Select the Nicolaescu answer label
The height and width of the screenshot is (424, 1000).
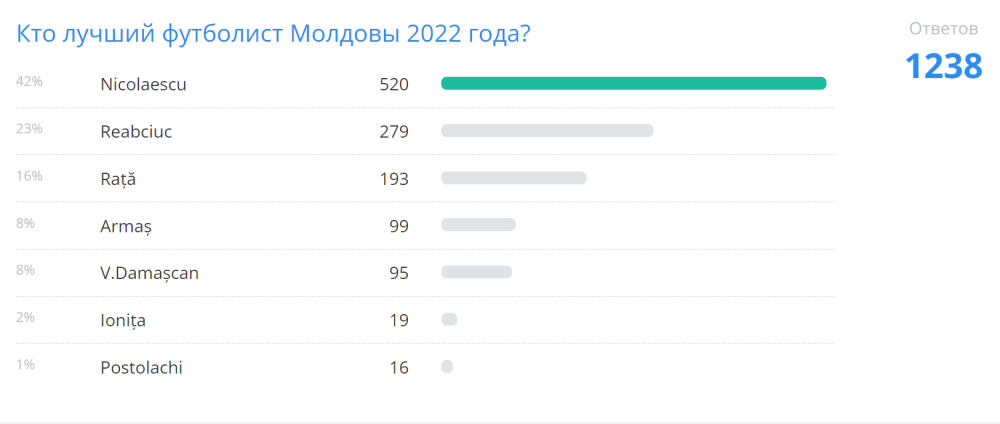click(x=143, y=84)
